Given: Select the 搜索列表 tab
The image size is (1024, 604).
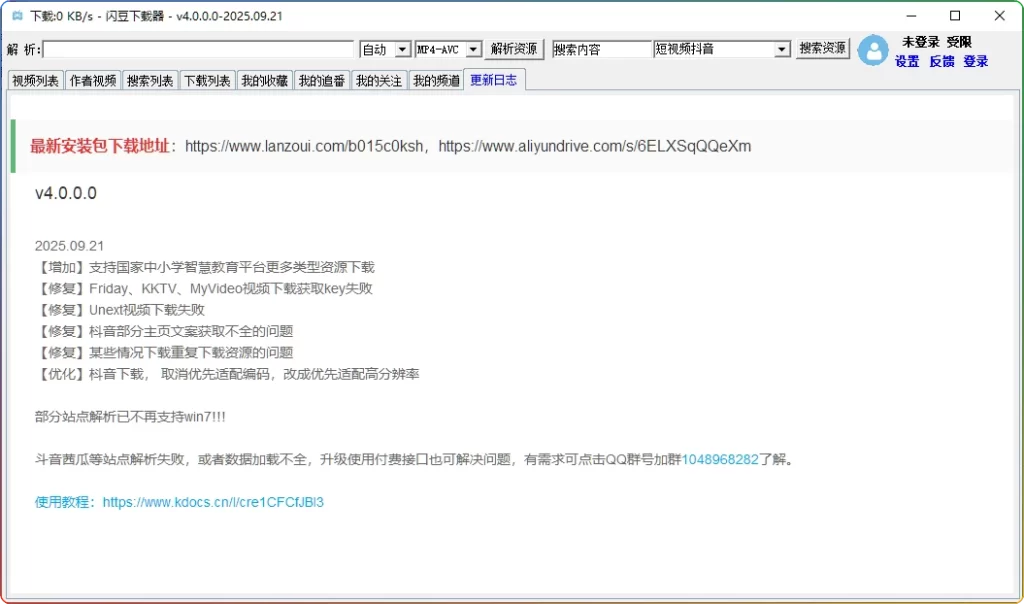Looking at the screenshot, I should (150, 81).
